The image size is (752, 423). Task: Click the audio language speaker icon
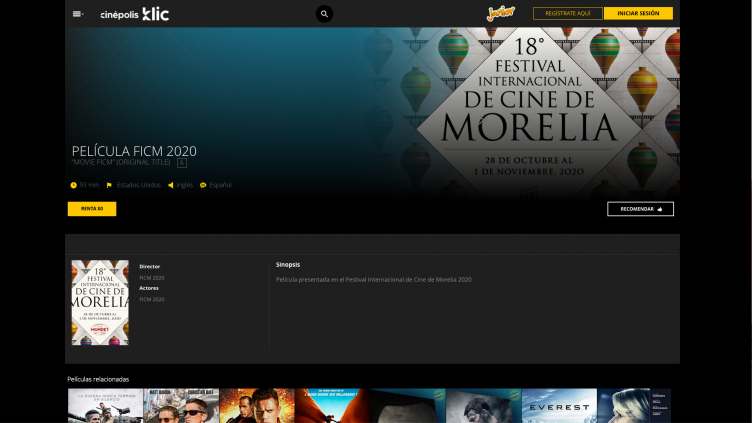[170, 185]
